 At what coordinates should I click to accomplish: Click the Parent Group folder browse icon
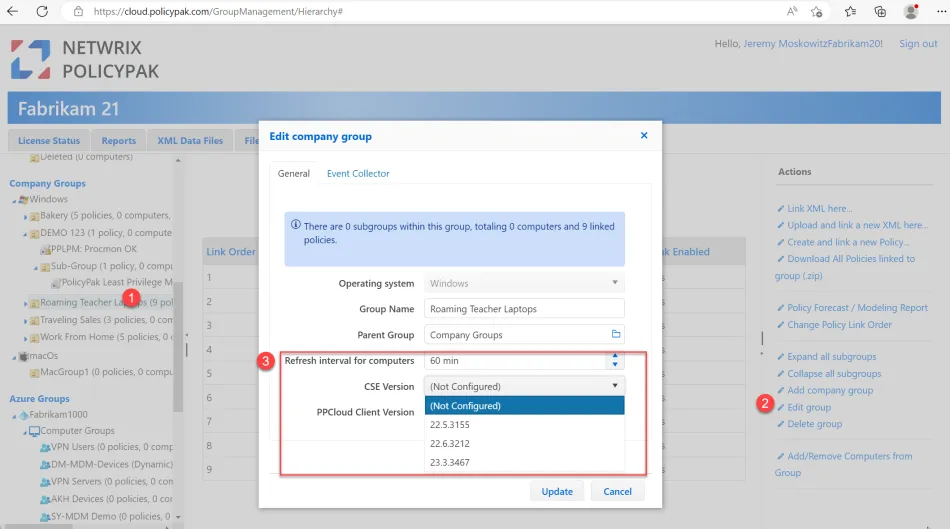pyautogui.click(x=616, y=335)
